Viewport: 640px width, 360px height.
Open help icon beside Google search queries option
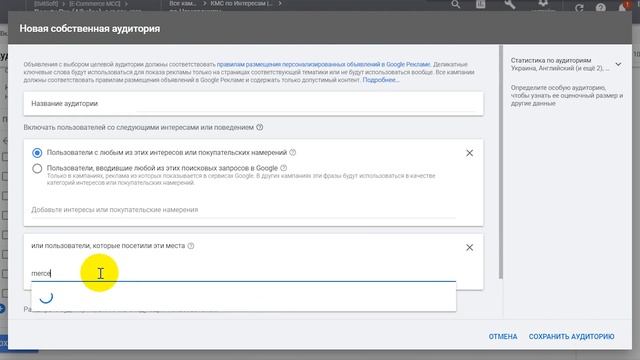point(284,168)
